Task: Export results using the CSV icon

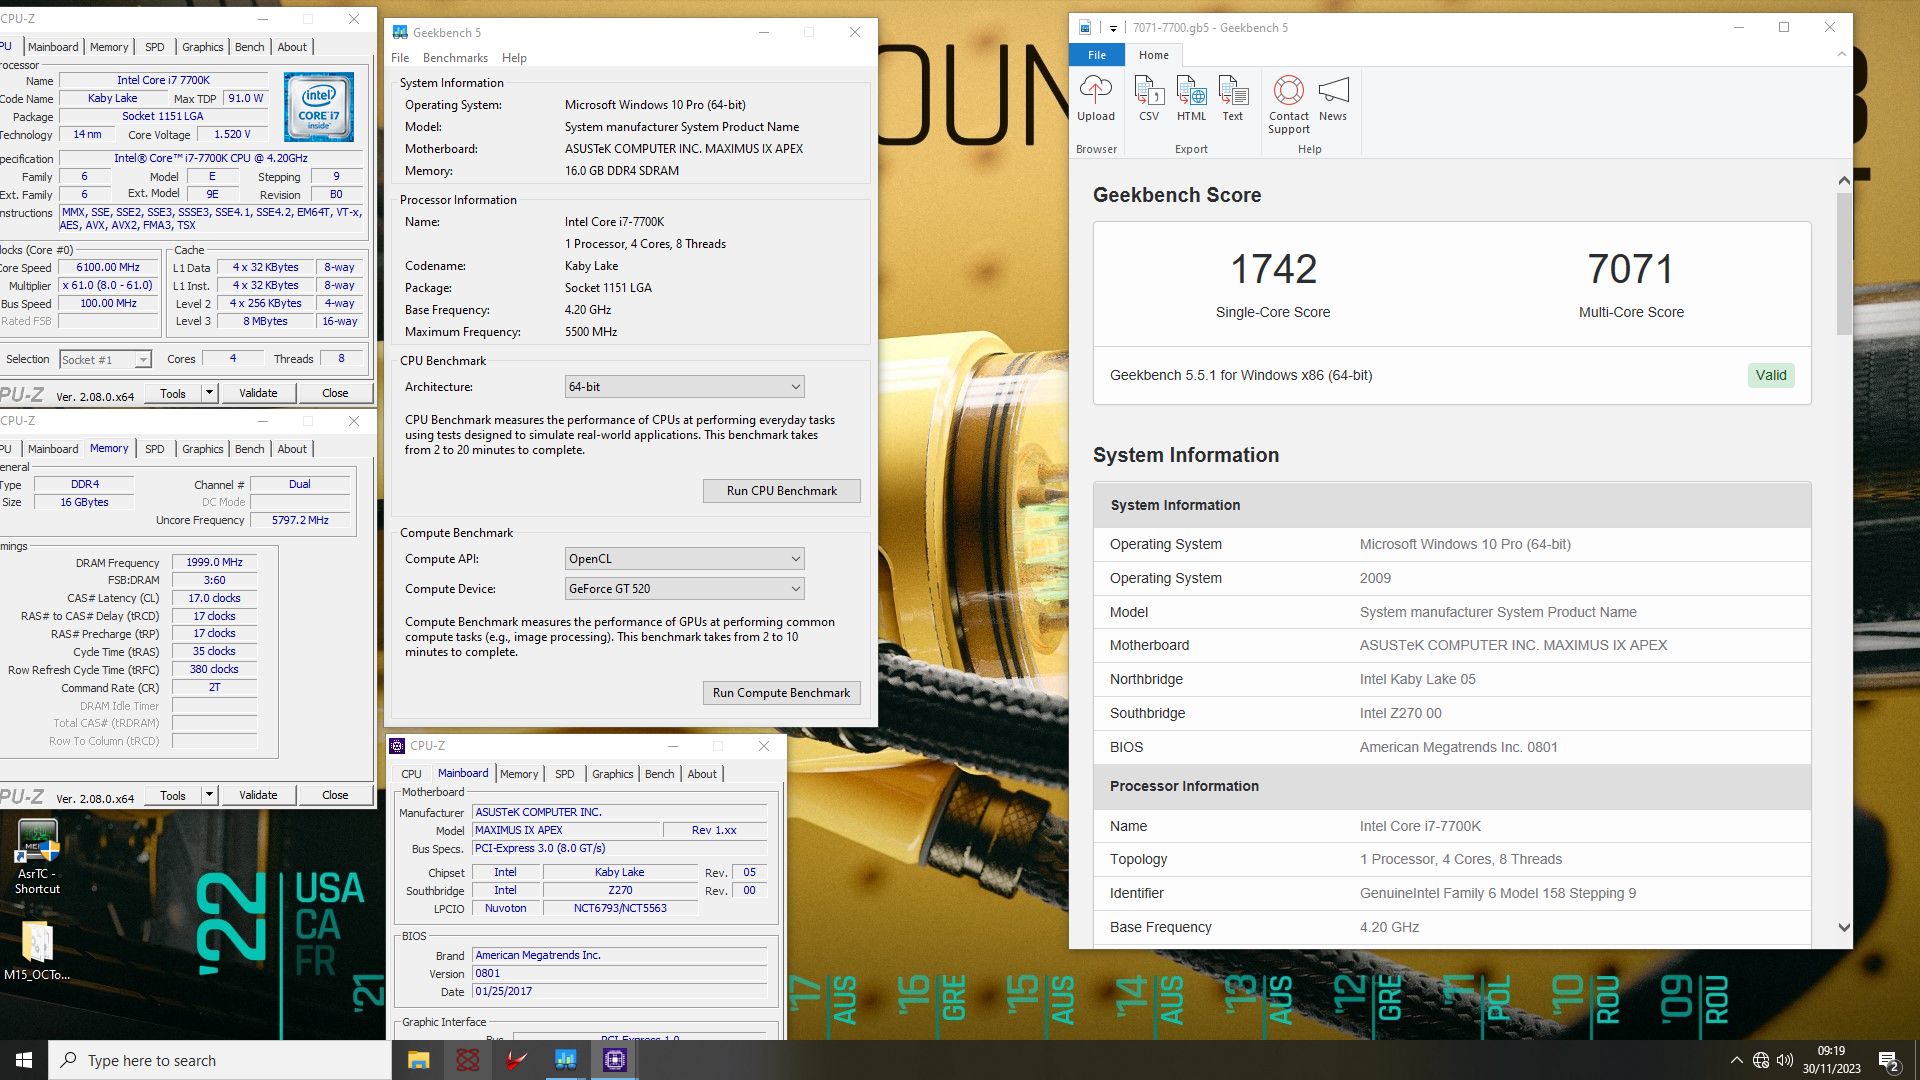Action: tap(1149, 99)
